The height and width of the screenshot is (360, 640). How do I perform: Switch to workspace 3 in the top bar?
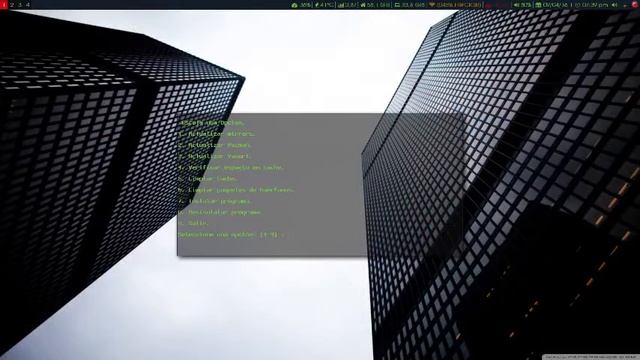tap(20, 5)
